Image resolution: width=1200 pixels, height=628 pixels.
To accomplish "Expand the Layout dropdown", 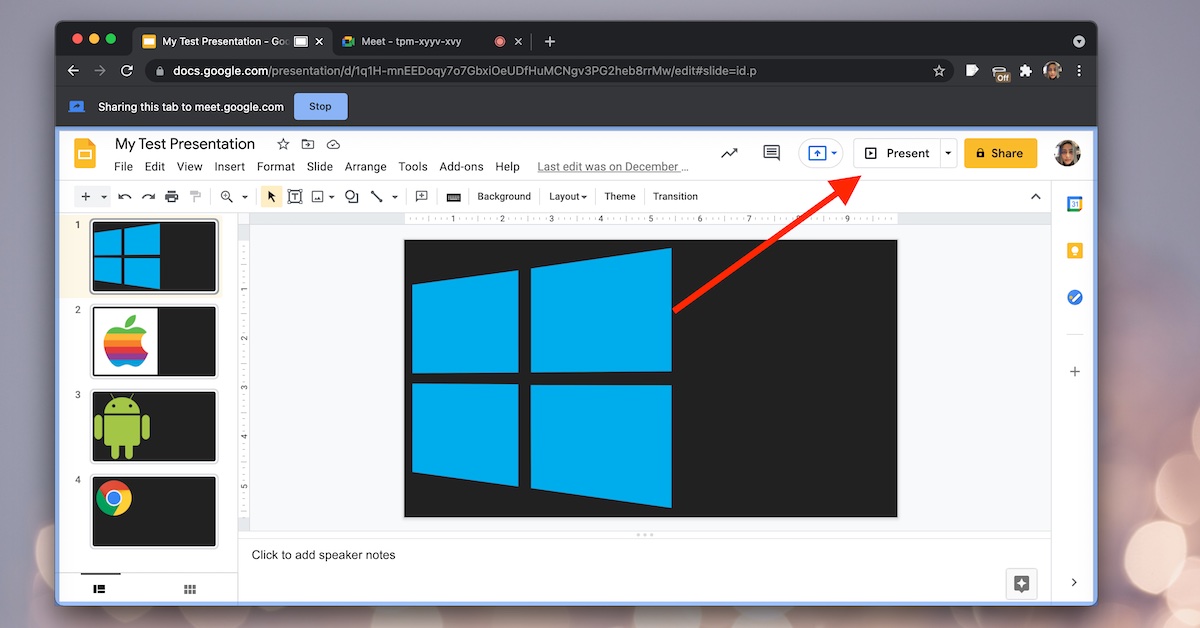I will [567, 196].
